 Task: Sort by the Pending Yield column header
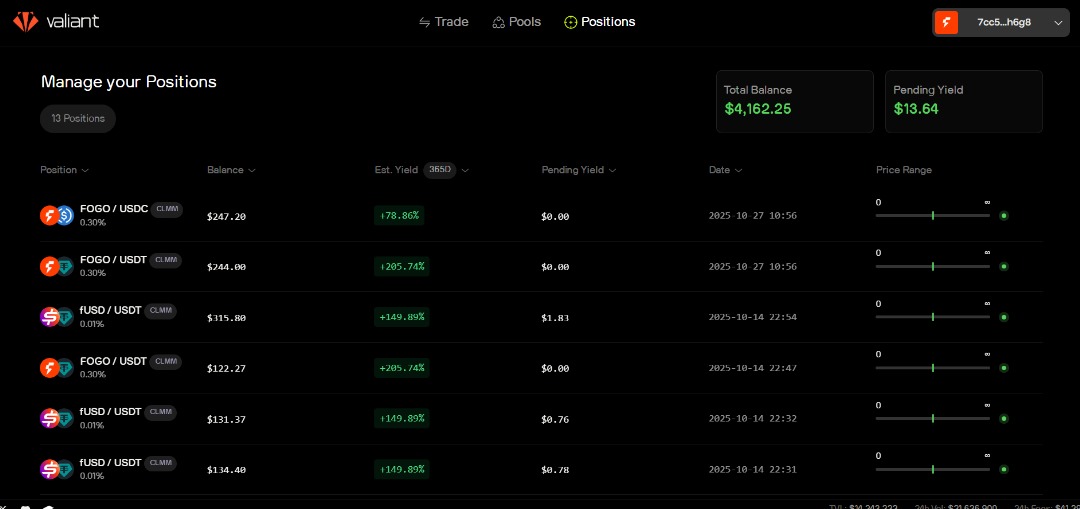coord(579,170)
